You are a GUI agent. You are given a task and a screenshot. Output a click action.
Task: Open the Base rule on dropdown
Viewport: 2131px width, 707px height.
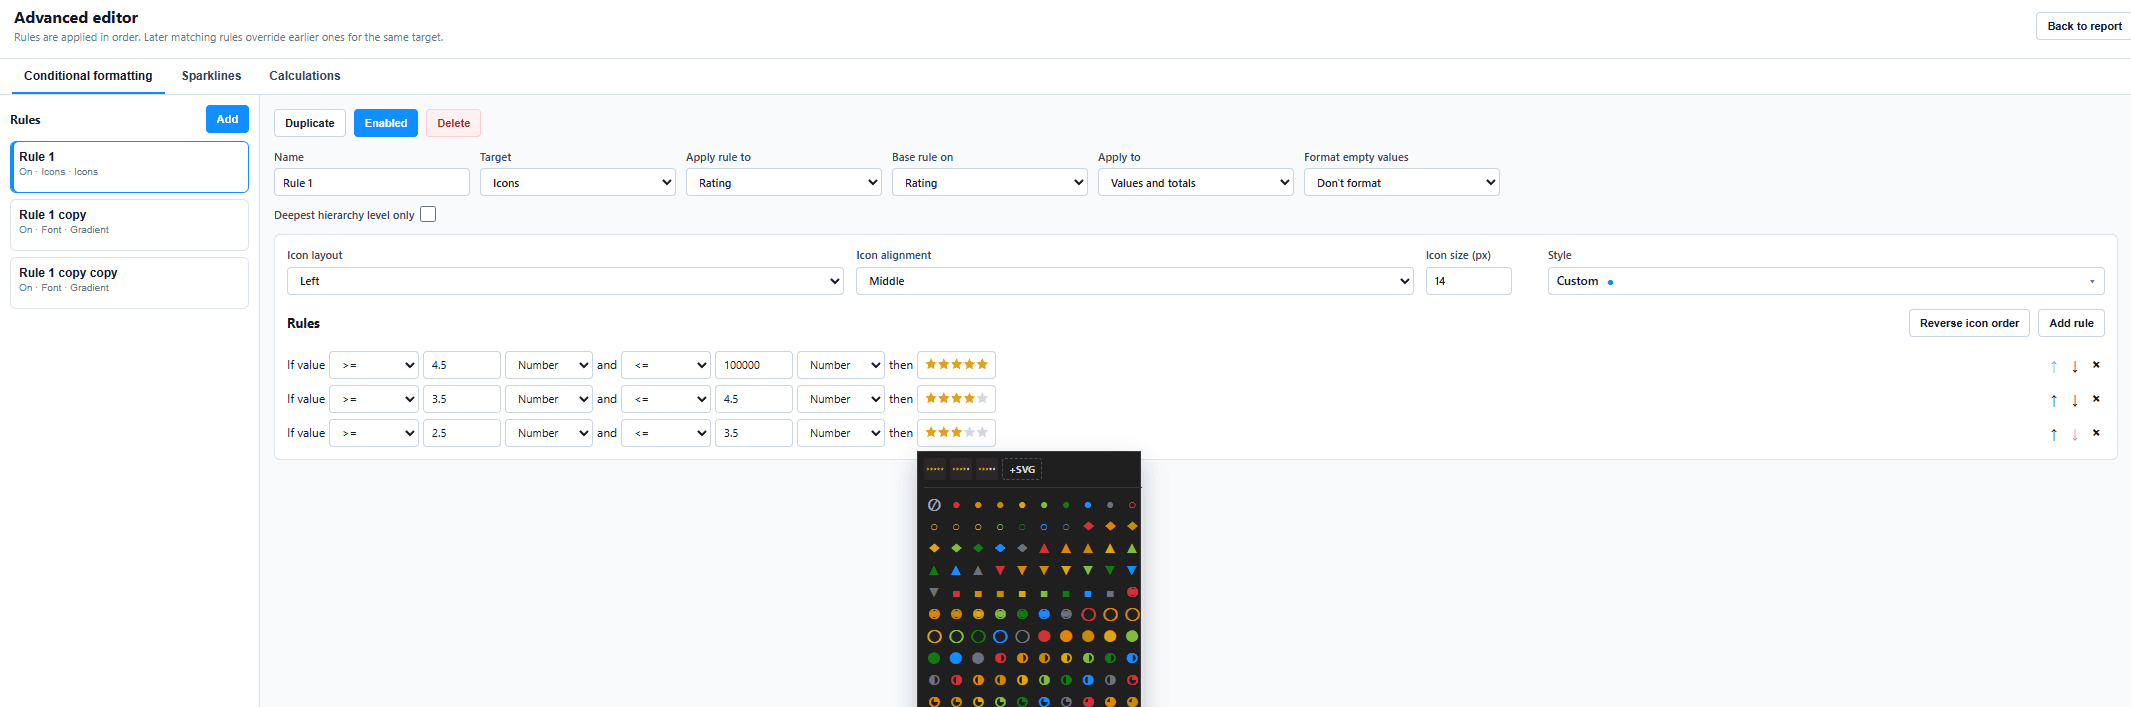[990, 182]
